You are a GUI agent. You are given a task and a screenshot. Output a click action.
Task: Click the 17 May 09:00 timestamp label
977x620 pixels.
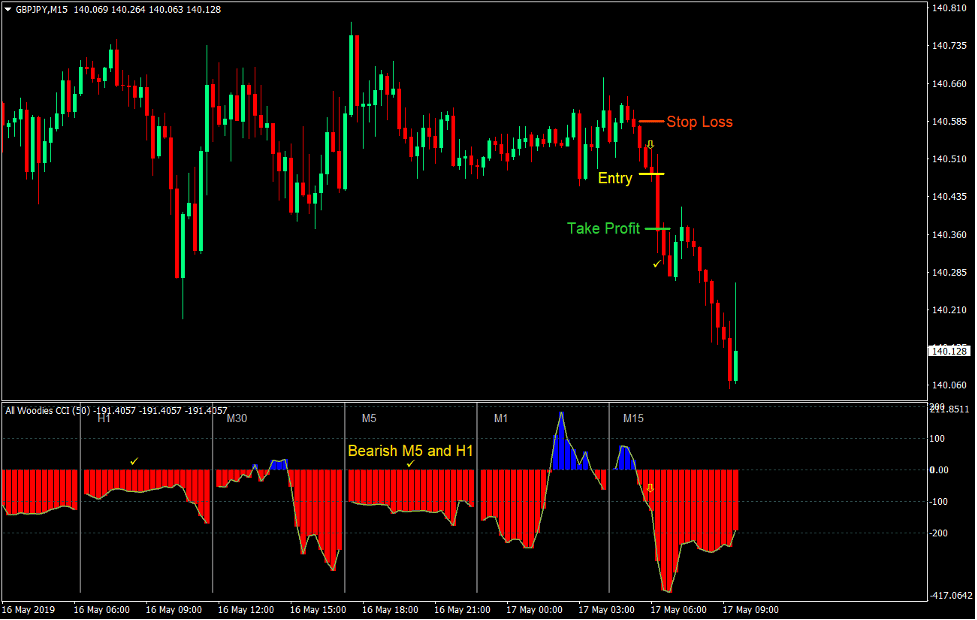[x=751, y=608]
